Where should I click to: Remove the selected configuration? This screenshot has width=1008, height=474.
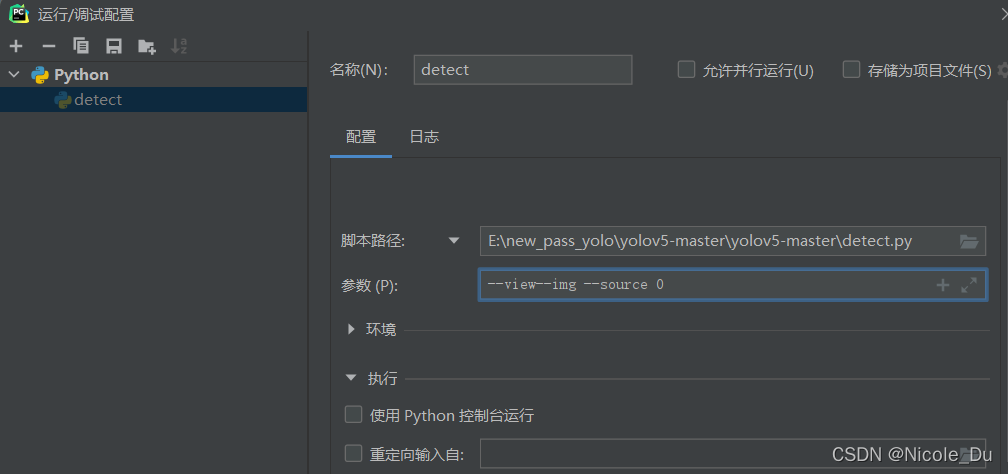coord(49,46)
